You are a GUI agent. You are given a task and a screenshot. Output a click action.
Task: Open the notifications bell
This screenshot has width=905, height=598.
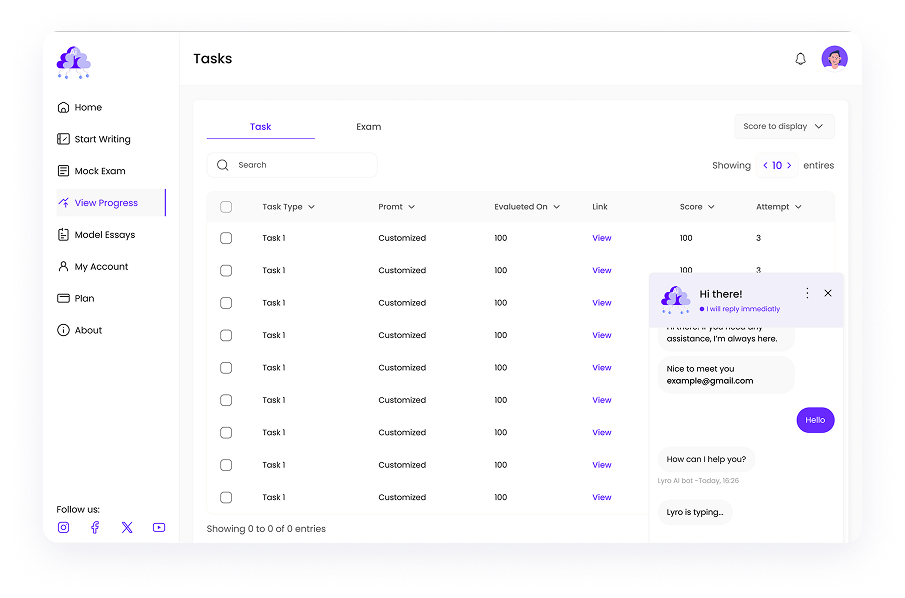pos(800,59)
